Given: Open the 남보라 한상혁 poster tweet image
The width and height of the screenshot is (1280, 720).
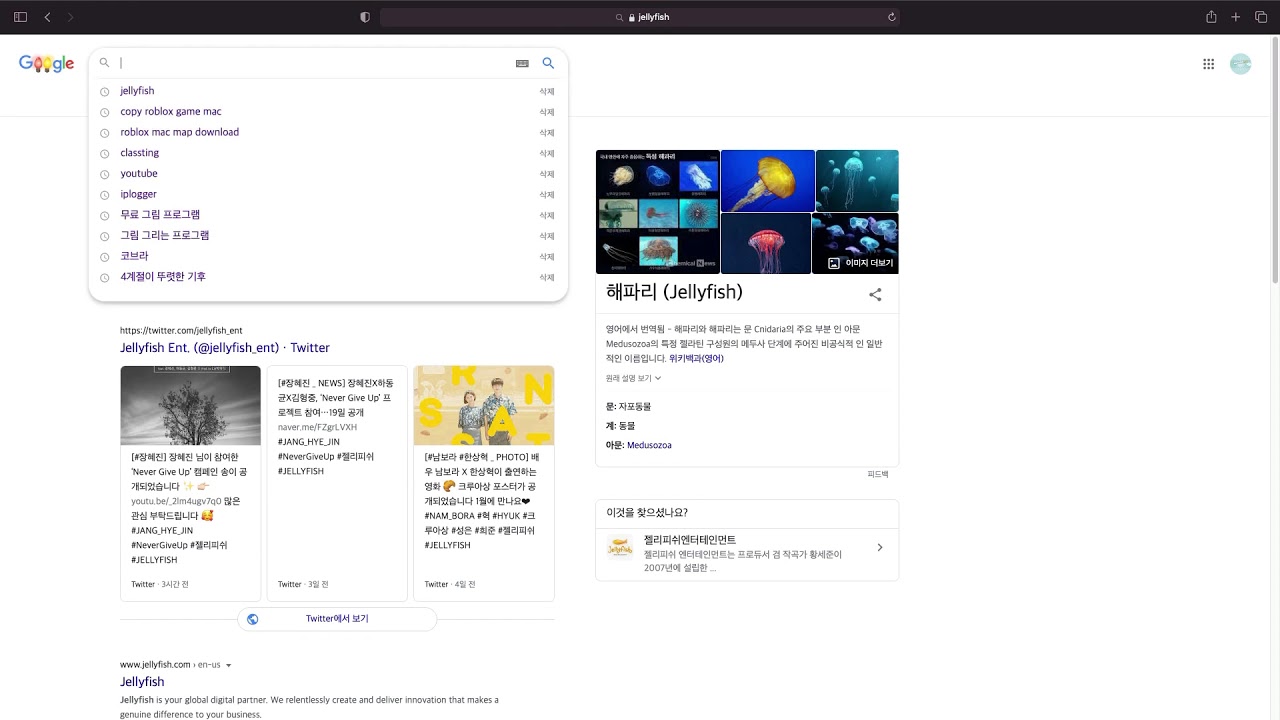Looking at the screenshot, I should pyautogui.click(x=484, y=406).
